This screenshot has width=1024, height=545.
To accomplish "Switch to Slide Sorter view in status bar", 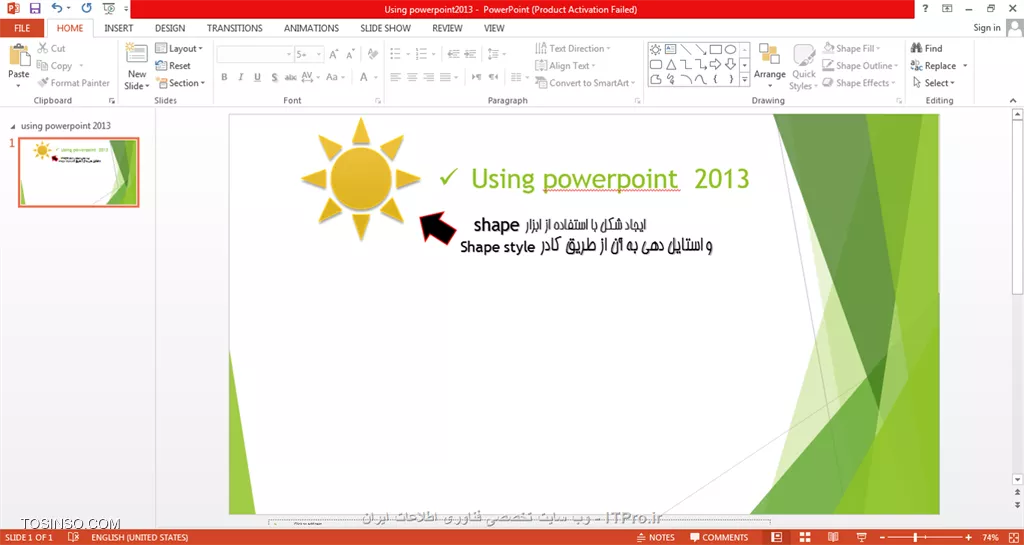I will click(x=805, y=537).
